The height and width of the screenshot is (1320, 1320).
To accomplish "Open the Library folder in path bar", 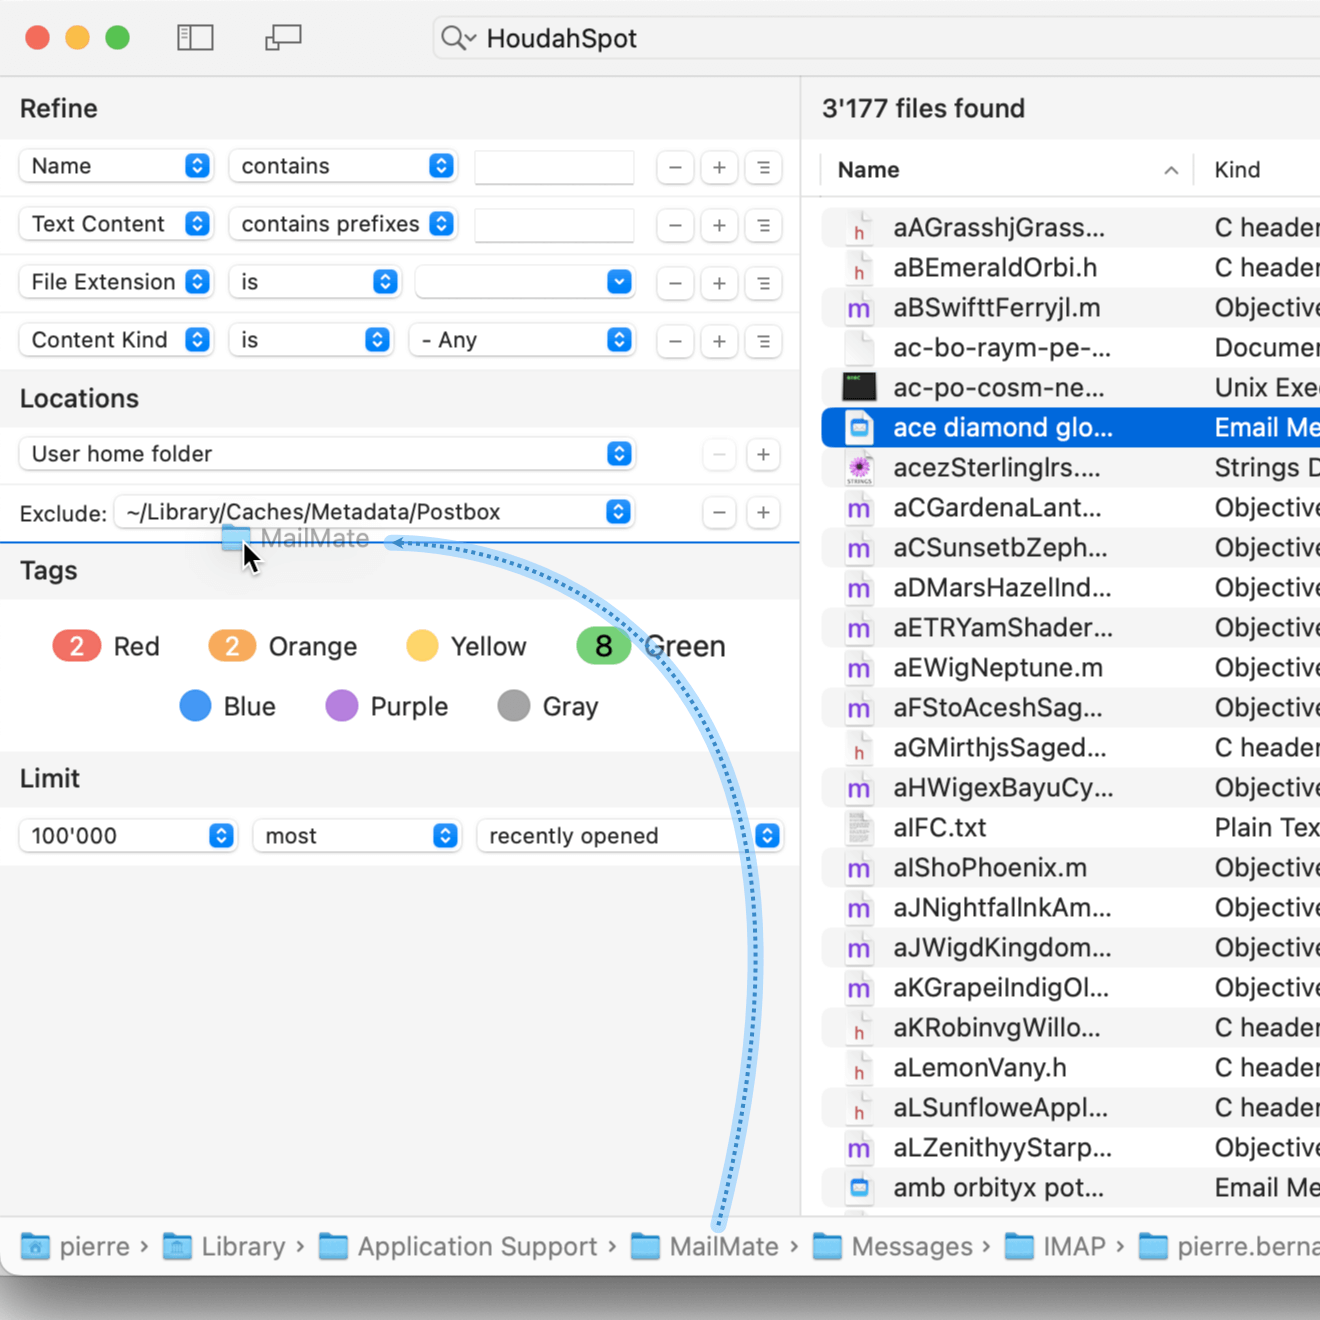I will (242, 1247).
